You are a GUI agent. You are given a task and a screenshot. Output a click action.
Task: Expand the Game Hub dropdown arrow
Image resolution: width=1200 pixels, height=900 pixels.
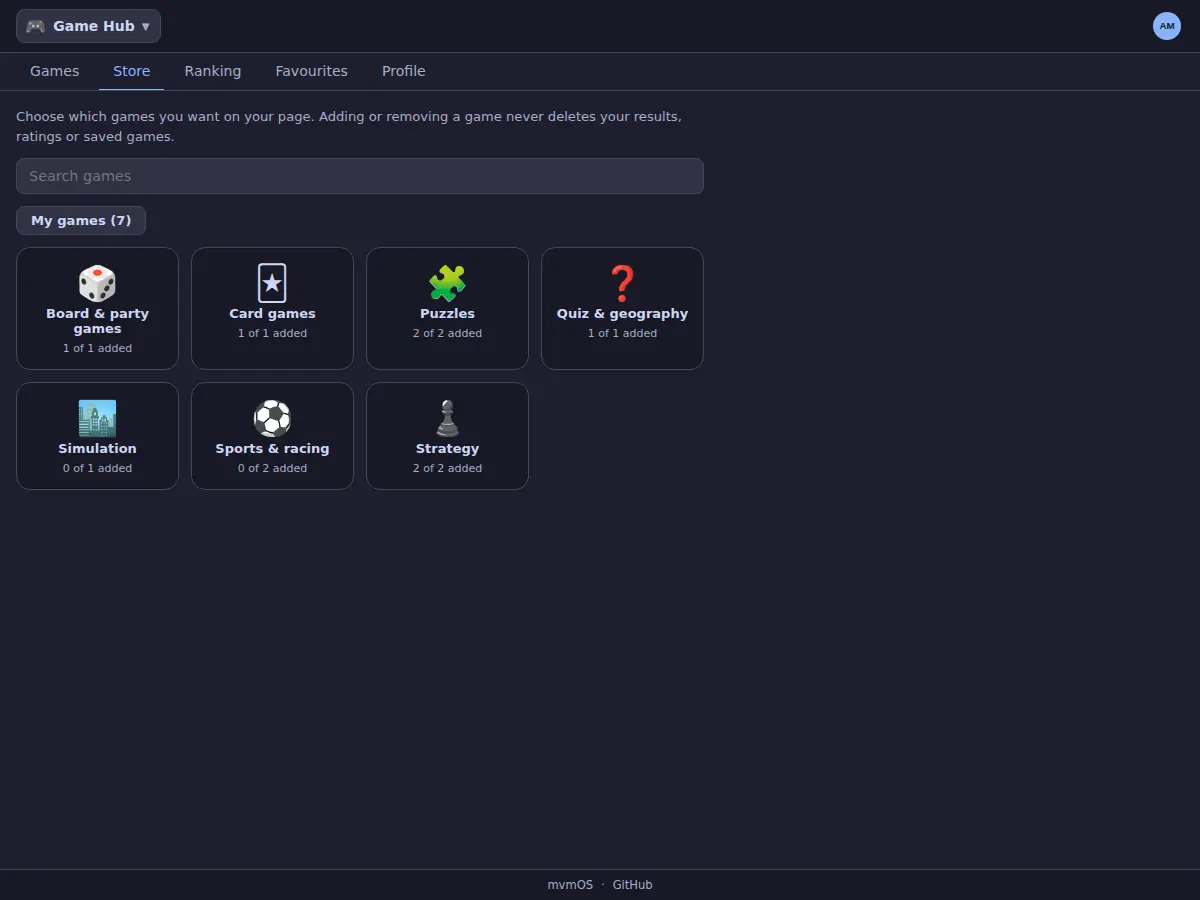tap(146, 27)
